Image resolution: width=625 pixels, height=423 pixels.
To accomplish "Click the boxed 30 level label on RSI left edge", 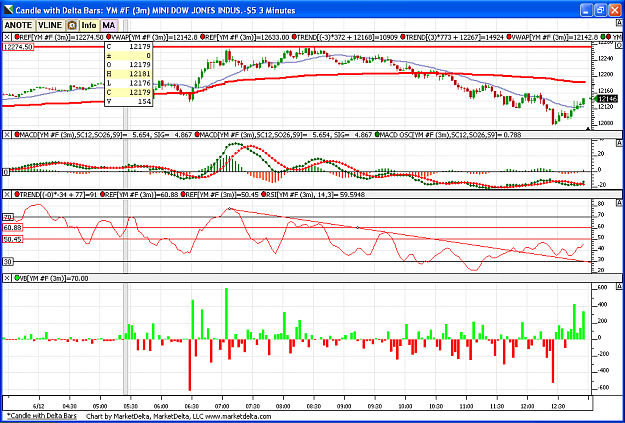I will click(8, 262).
